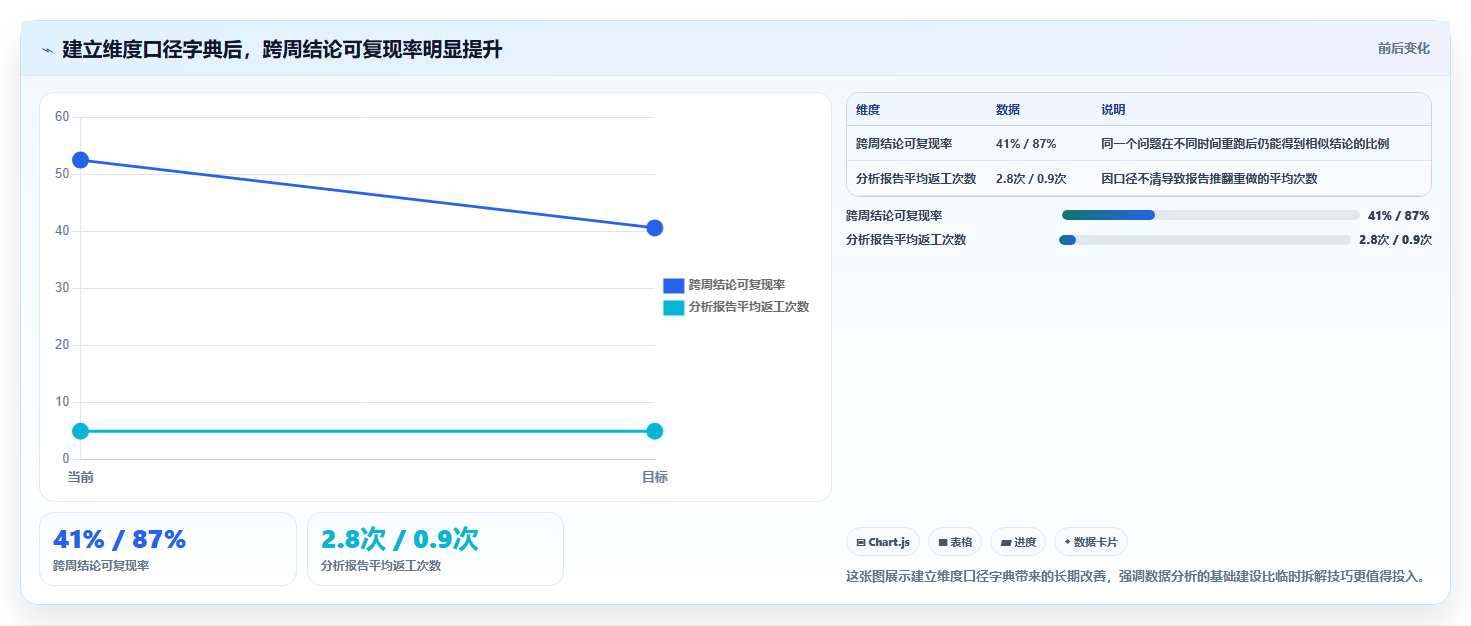Click the blue data point at 目标
The width and height of the screenshot is (1471, 626).
point(655,228)
